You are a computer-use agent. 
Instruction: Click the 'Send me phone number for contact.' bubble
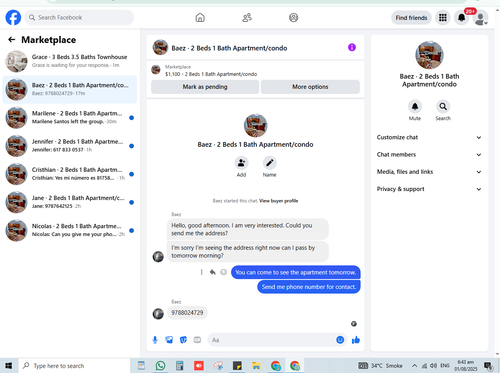tap(309, 287)
